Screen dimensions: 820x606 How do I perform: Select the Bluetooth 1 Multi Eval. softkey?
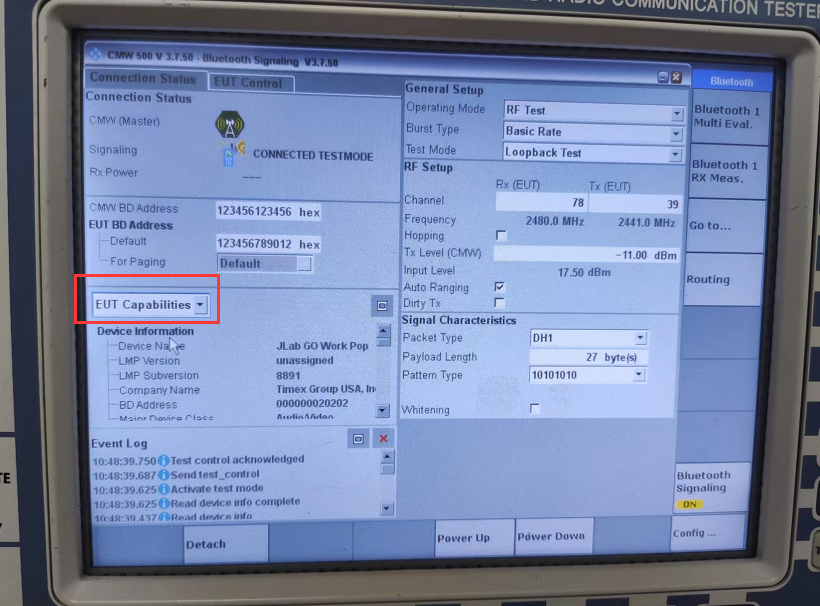pyautogui.click(x=729, y=117)
